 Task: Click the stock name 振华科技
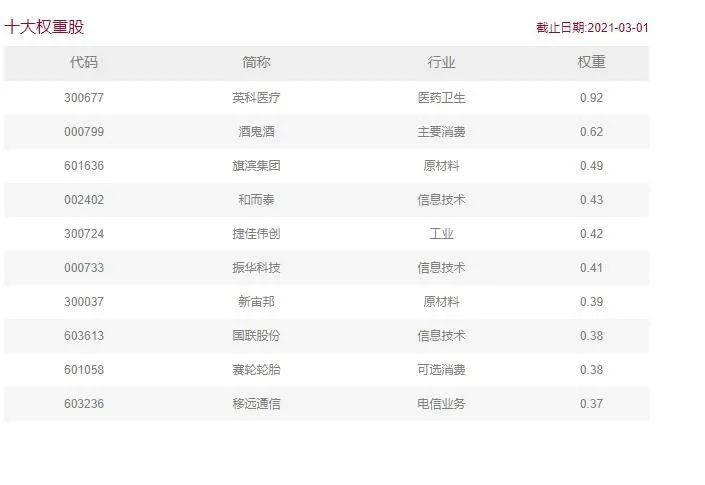[256, 268]
